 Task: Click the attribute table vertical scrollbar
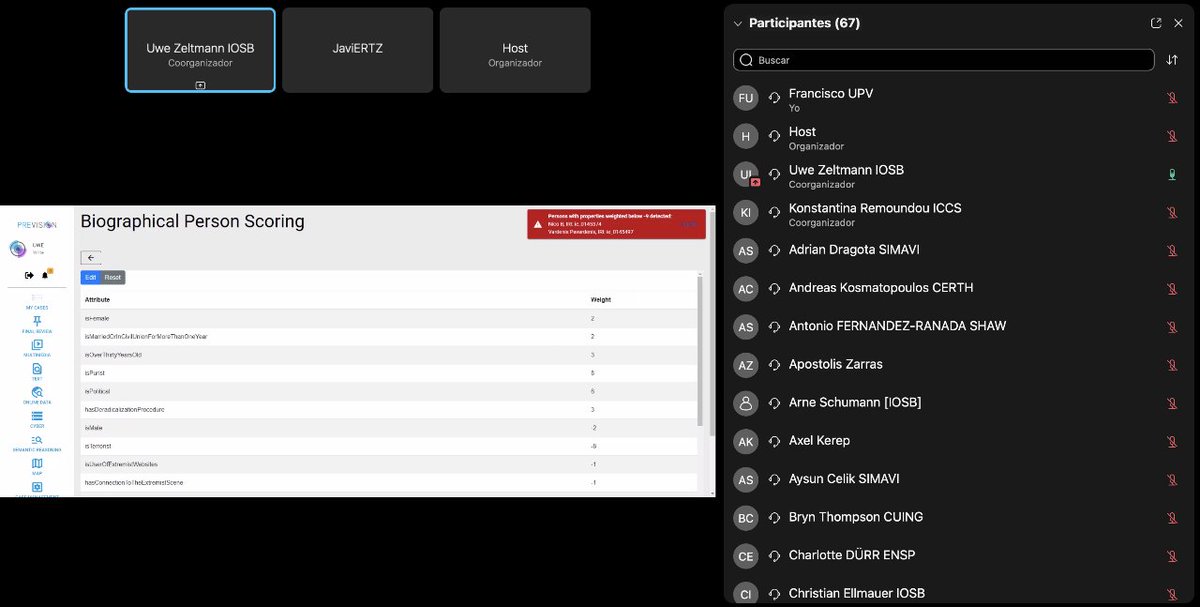699,352
